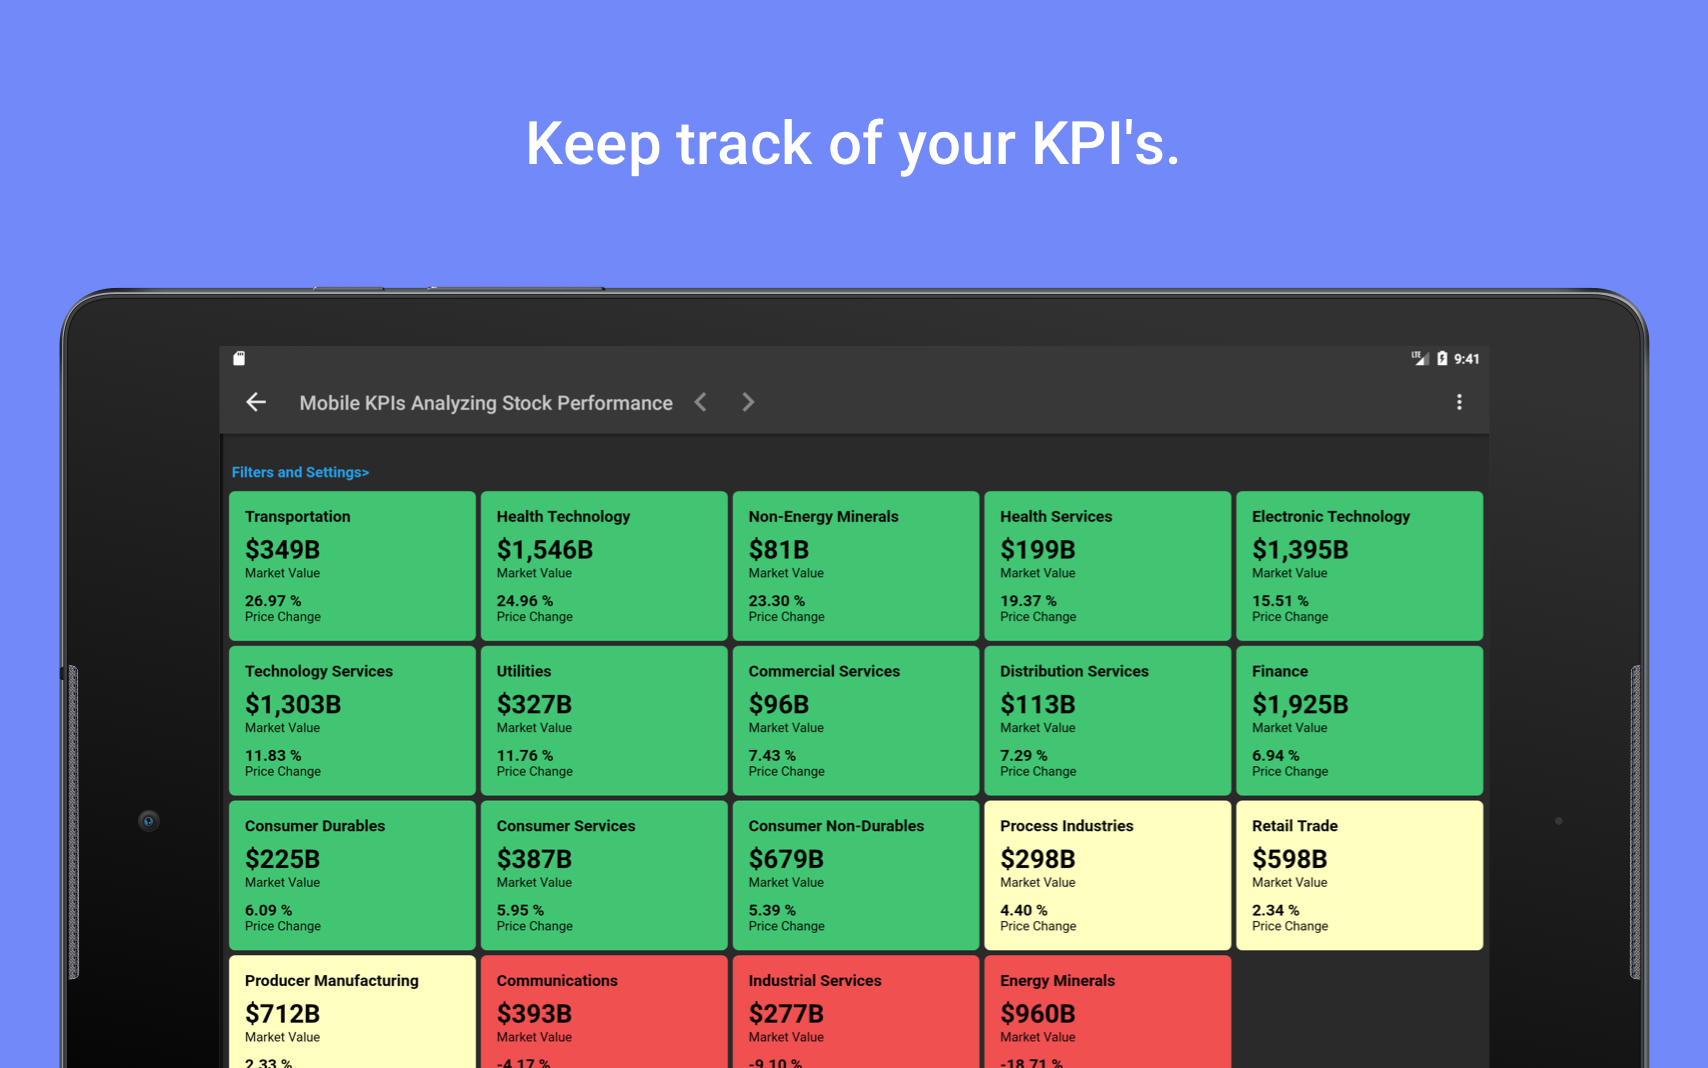The image size is (1708, 1068).
Task: Select the red Communications tile
Action: tap(604, 1012)
